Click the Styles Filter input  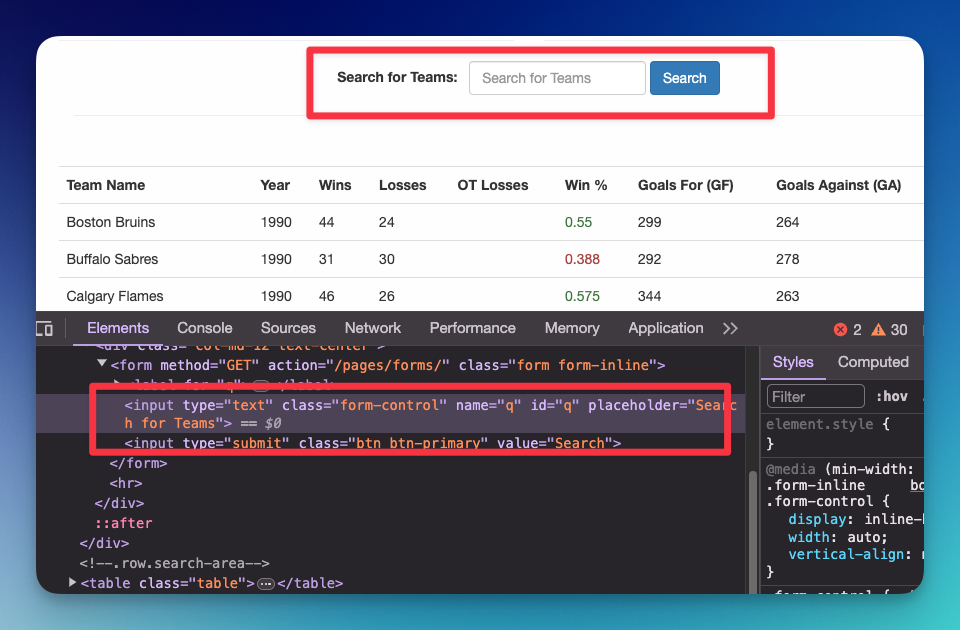[816, 397]
